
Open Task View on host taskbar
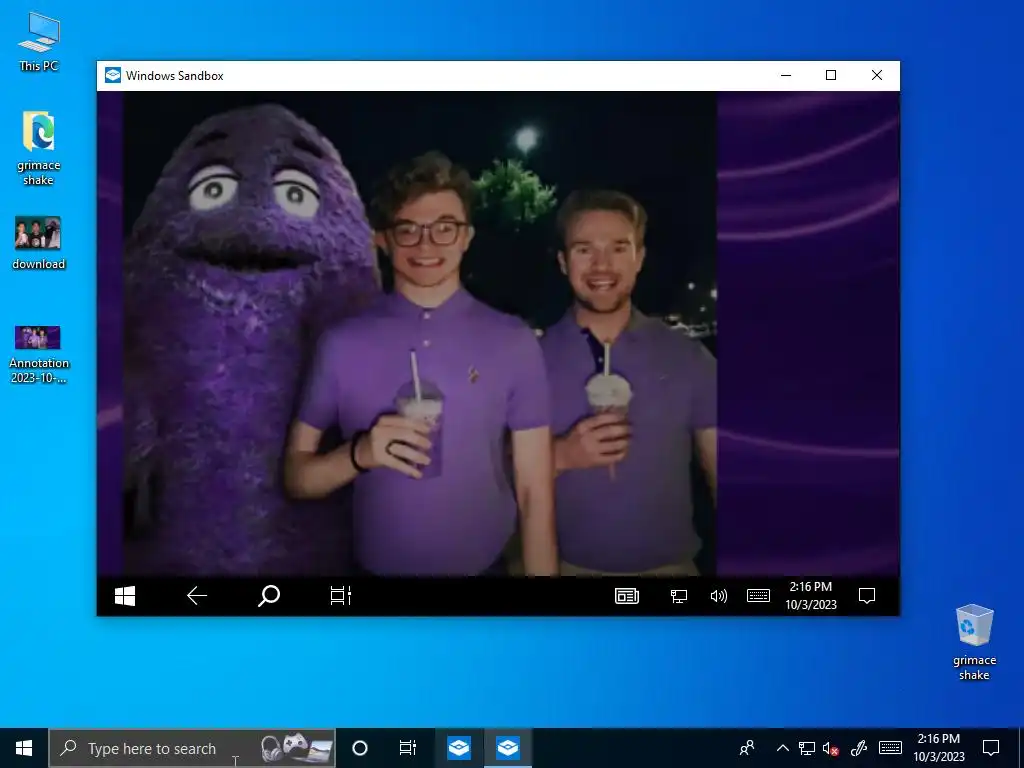(408, 748)
